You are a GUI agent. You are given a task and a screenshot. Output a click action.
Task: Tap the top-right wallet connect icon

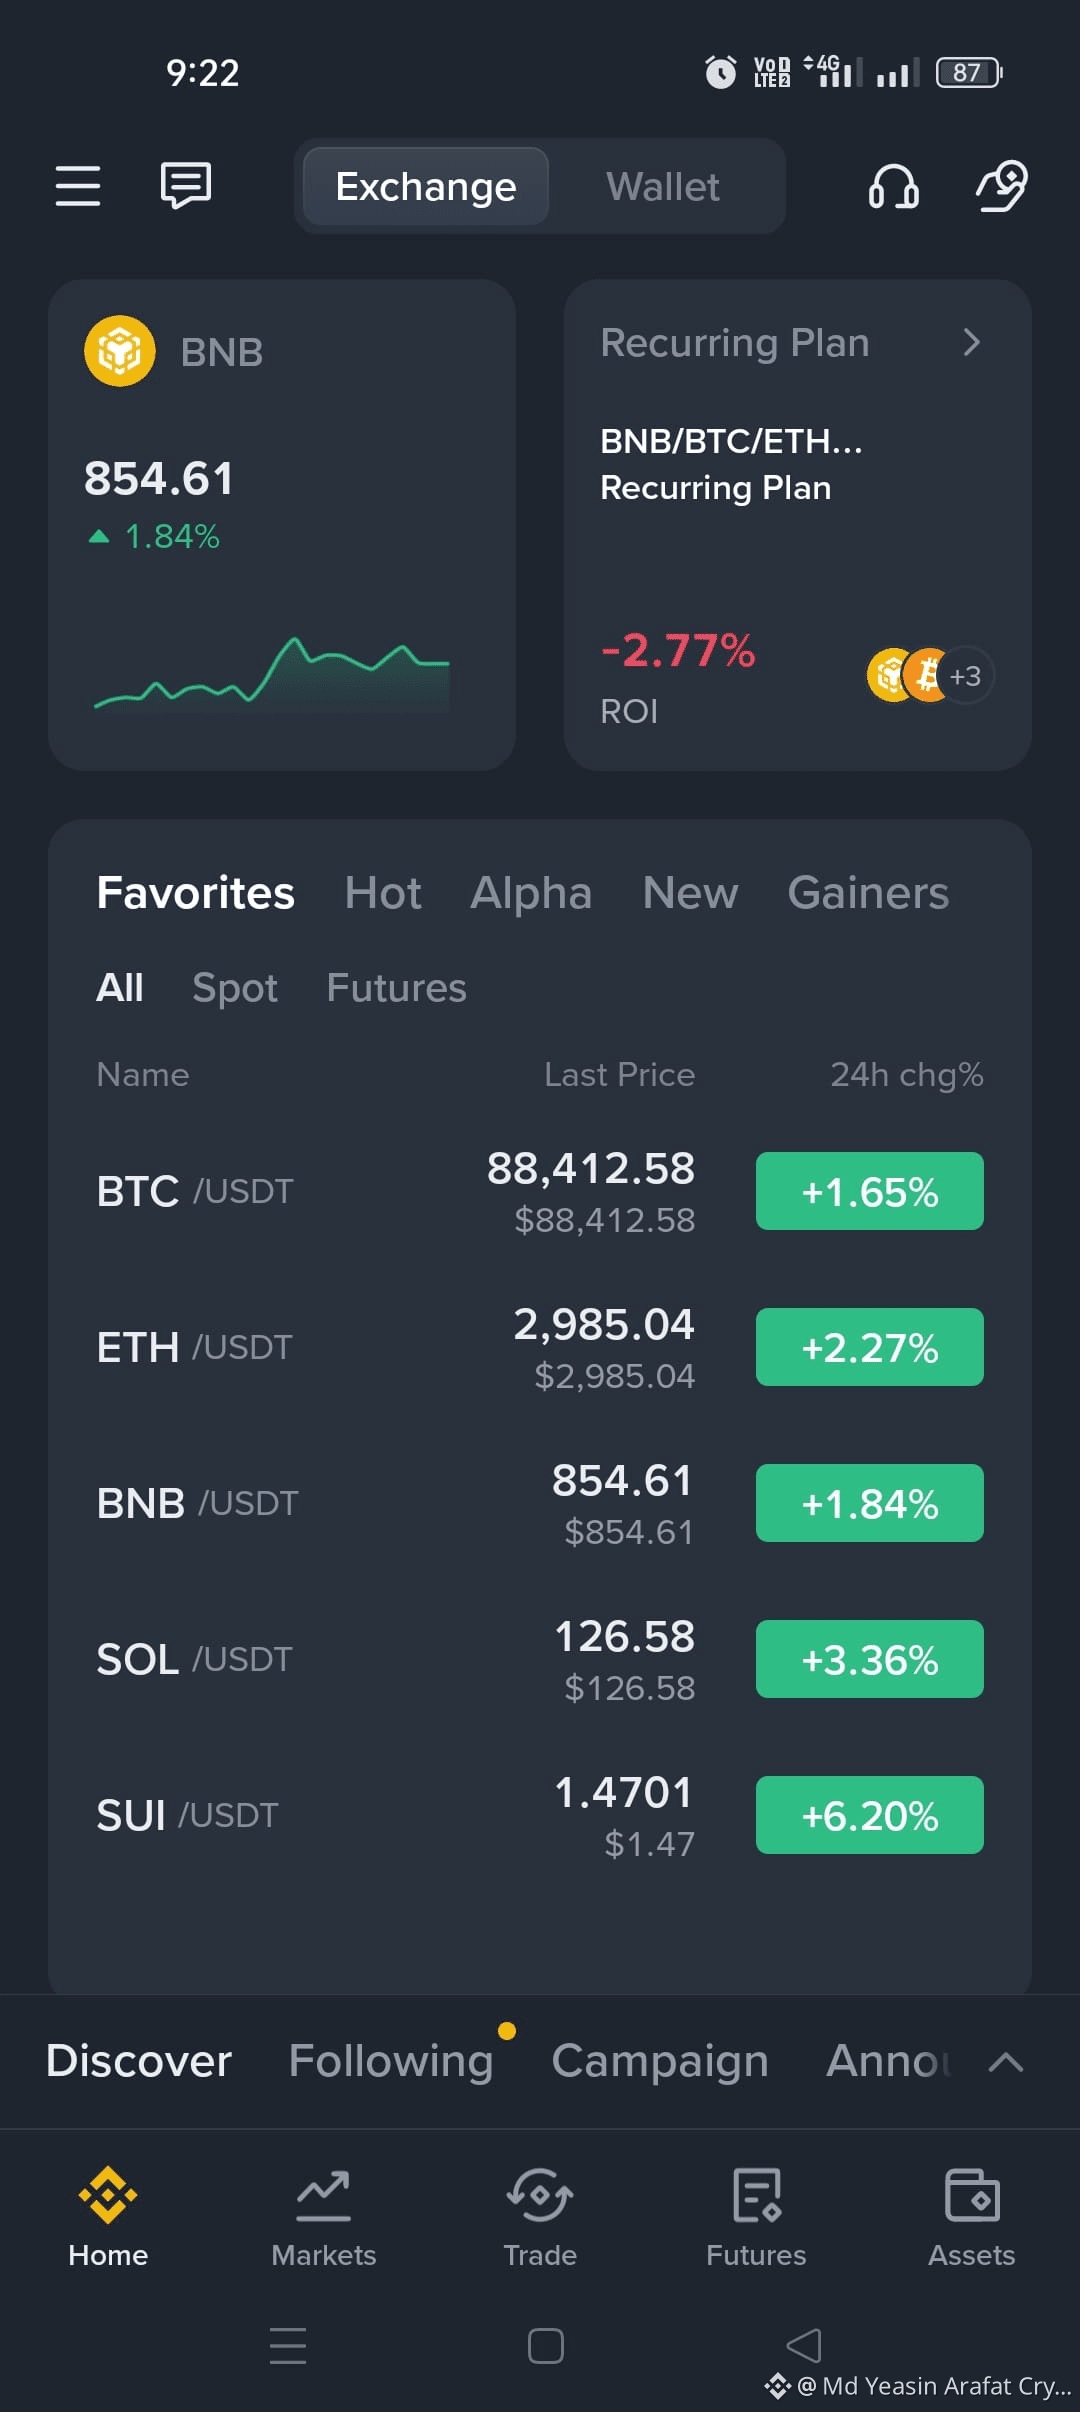click(1002, 186)
